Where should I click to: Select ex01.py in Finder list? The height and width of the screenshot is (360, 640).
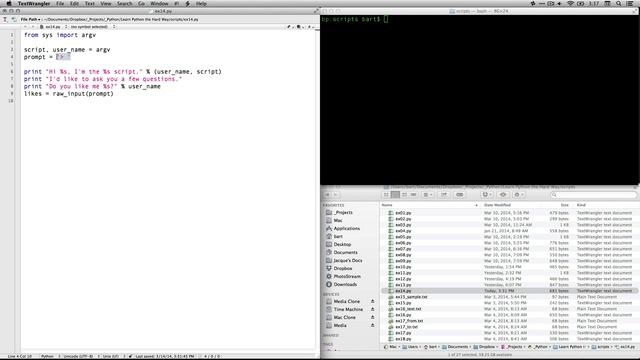(x=509, y=213)
